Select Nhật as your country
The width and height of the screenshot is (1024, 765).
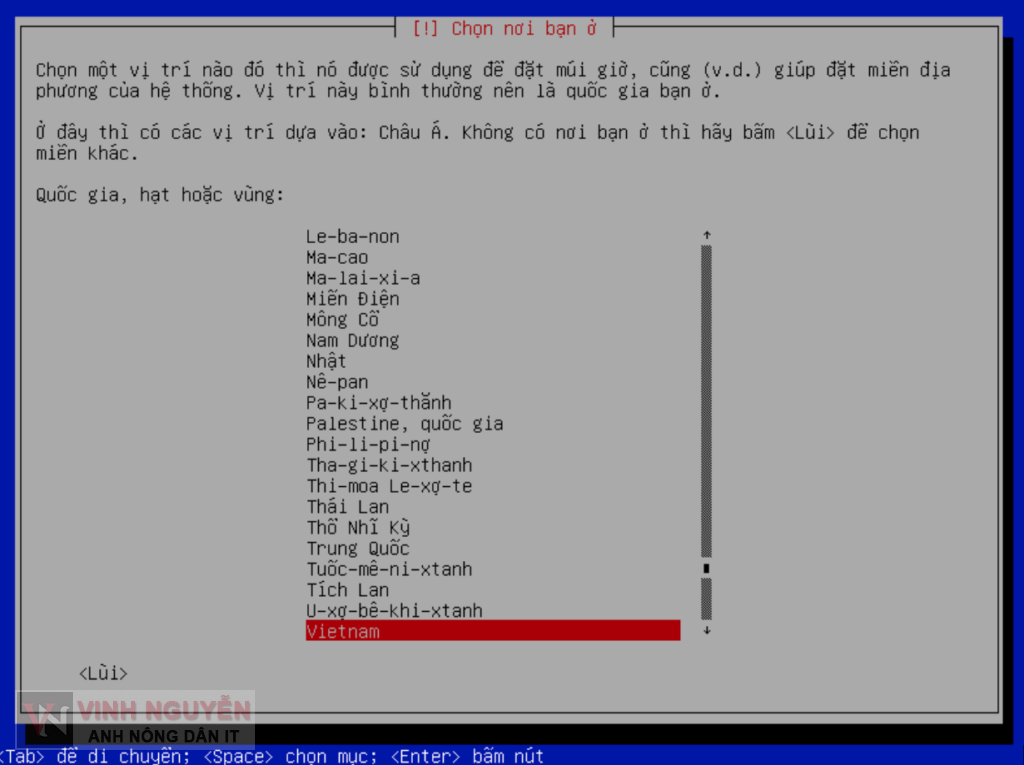click(x=326, y=361)
